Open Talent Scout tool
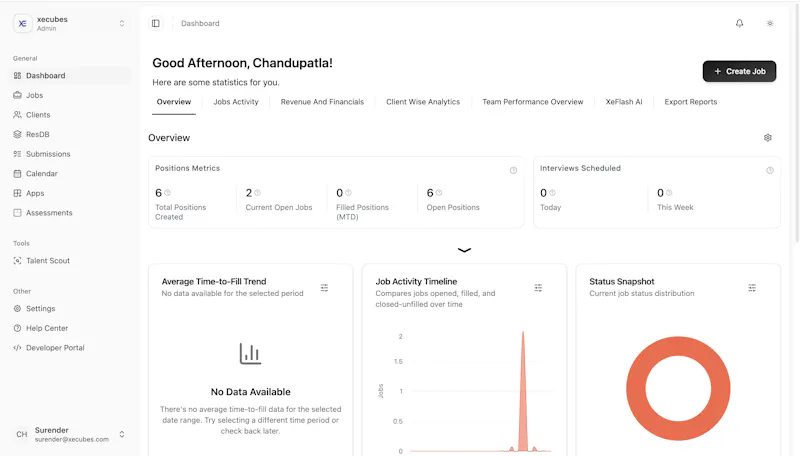The image size is (800, 456). (x=71, y=261)
